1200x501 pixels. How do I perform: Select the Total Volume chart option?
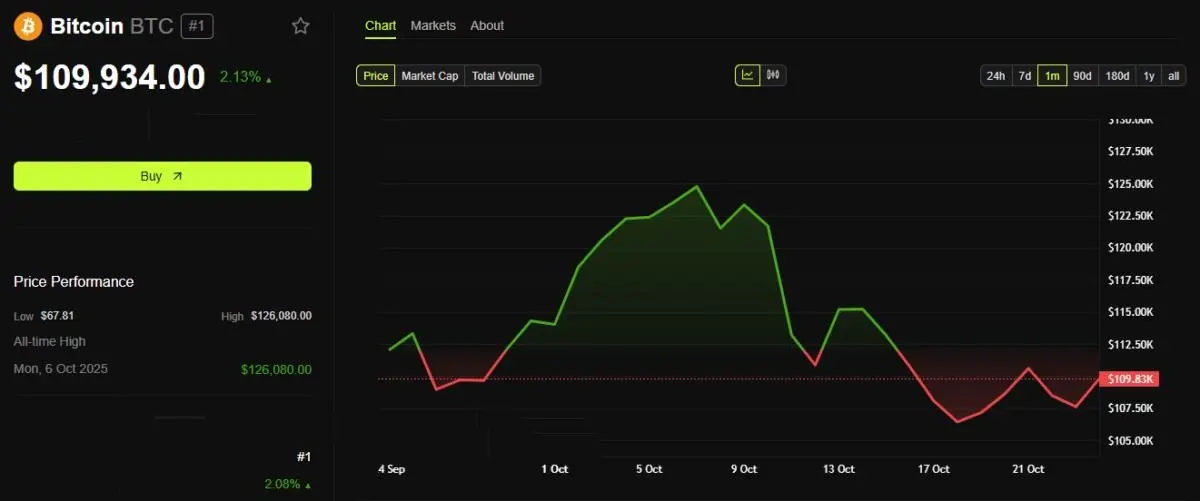503,75
